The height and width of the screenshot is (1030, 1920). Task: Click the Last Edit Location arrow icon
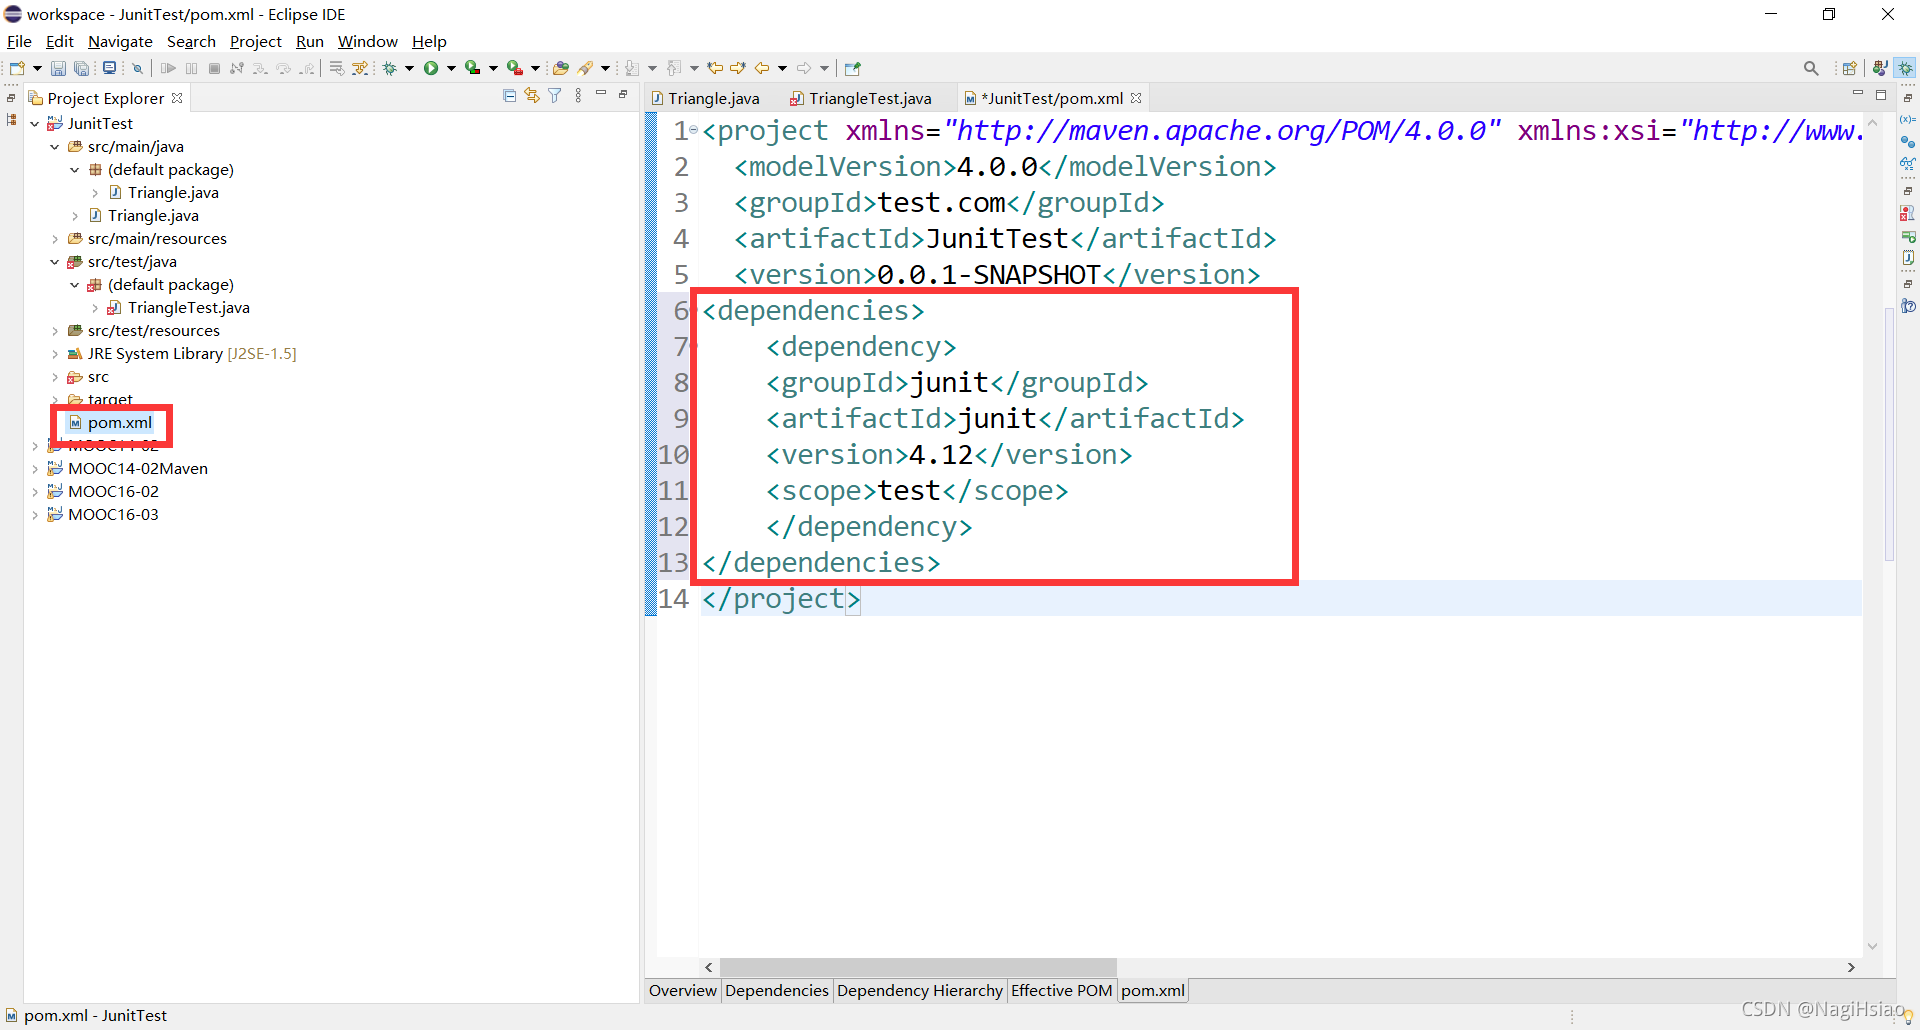[x=715, y=68]
